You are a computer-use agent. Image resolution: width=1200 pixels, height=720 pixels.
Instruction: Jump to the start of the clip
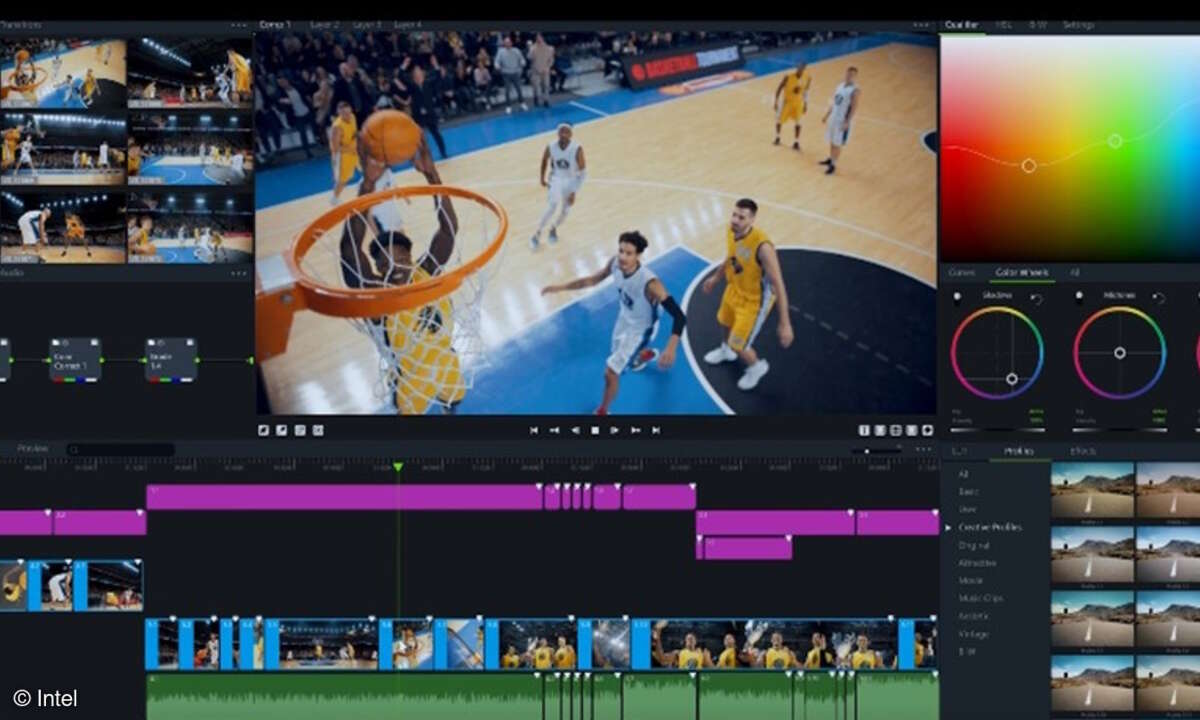coord(534,430)
